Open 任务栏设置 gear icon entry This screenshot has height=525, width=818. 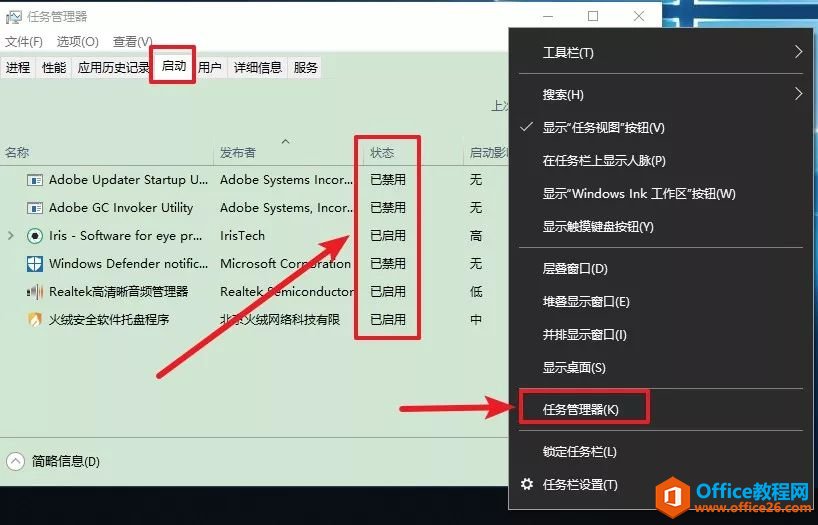(528, 485)
